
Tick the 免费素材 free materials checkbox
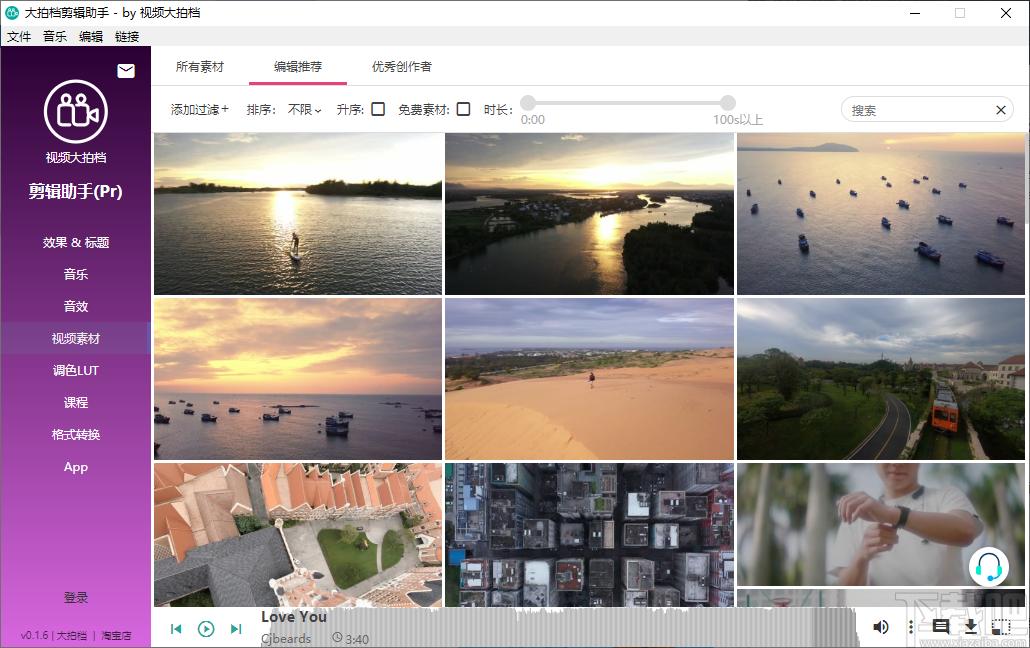(x=464, y=109)
